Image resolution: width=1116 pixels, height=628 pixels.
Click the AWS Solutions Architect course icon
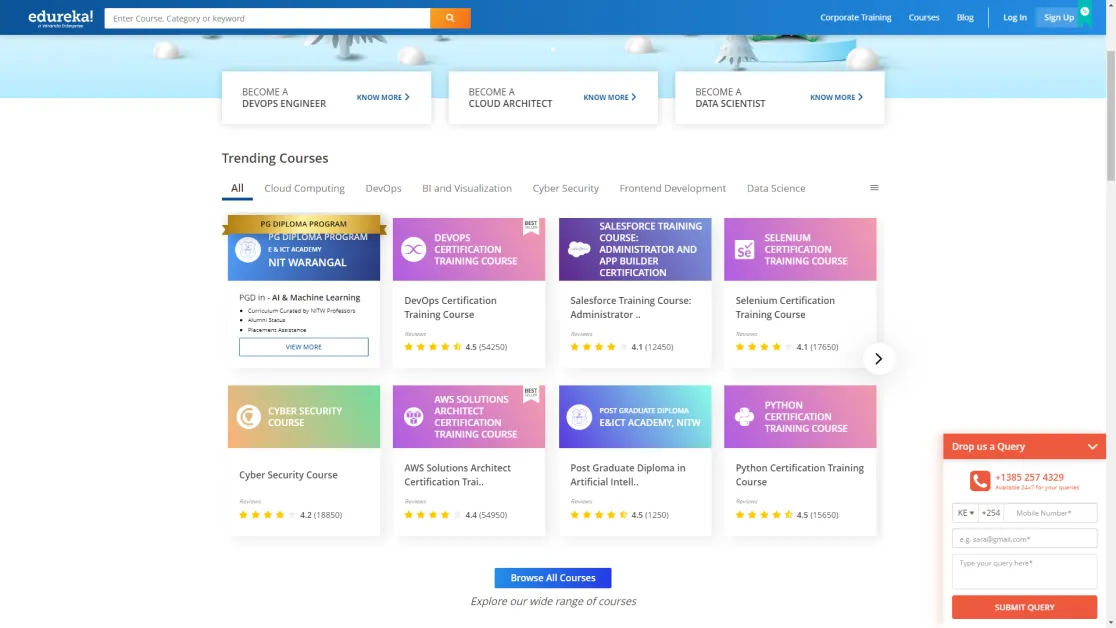pyautogui.click(x=414, y=417)
